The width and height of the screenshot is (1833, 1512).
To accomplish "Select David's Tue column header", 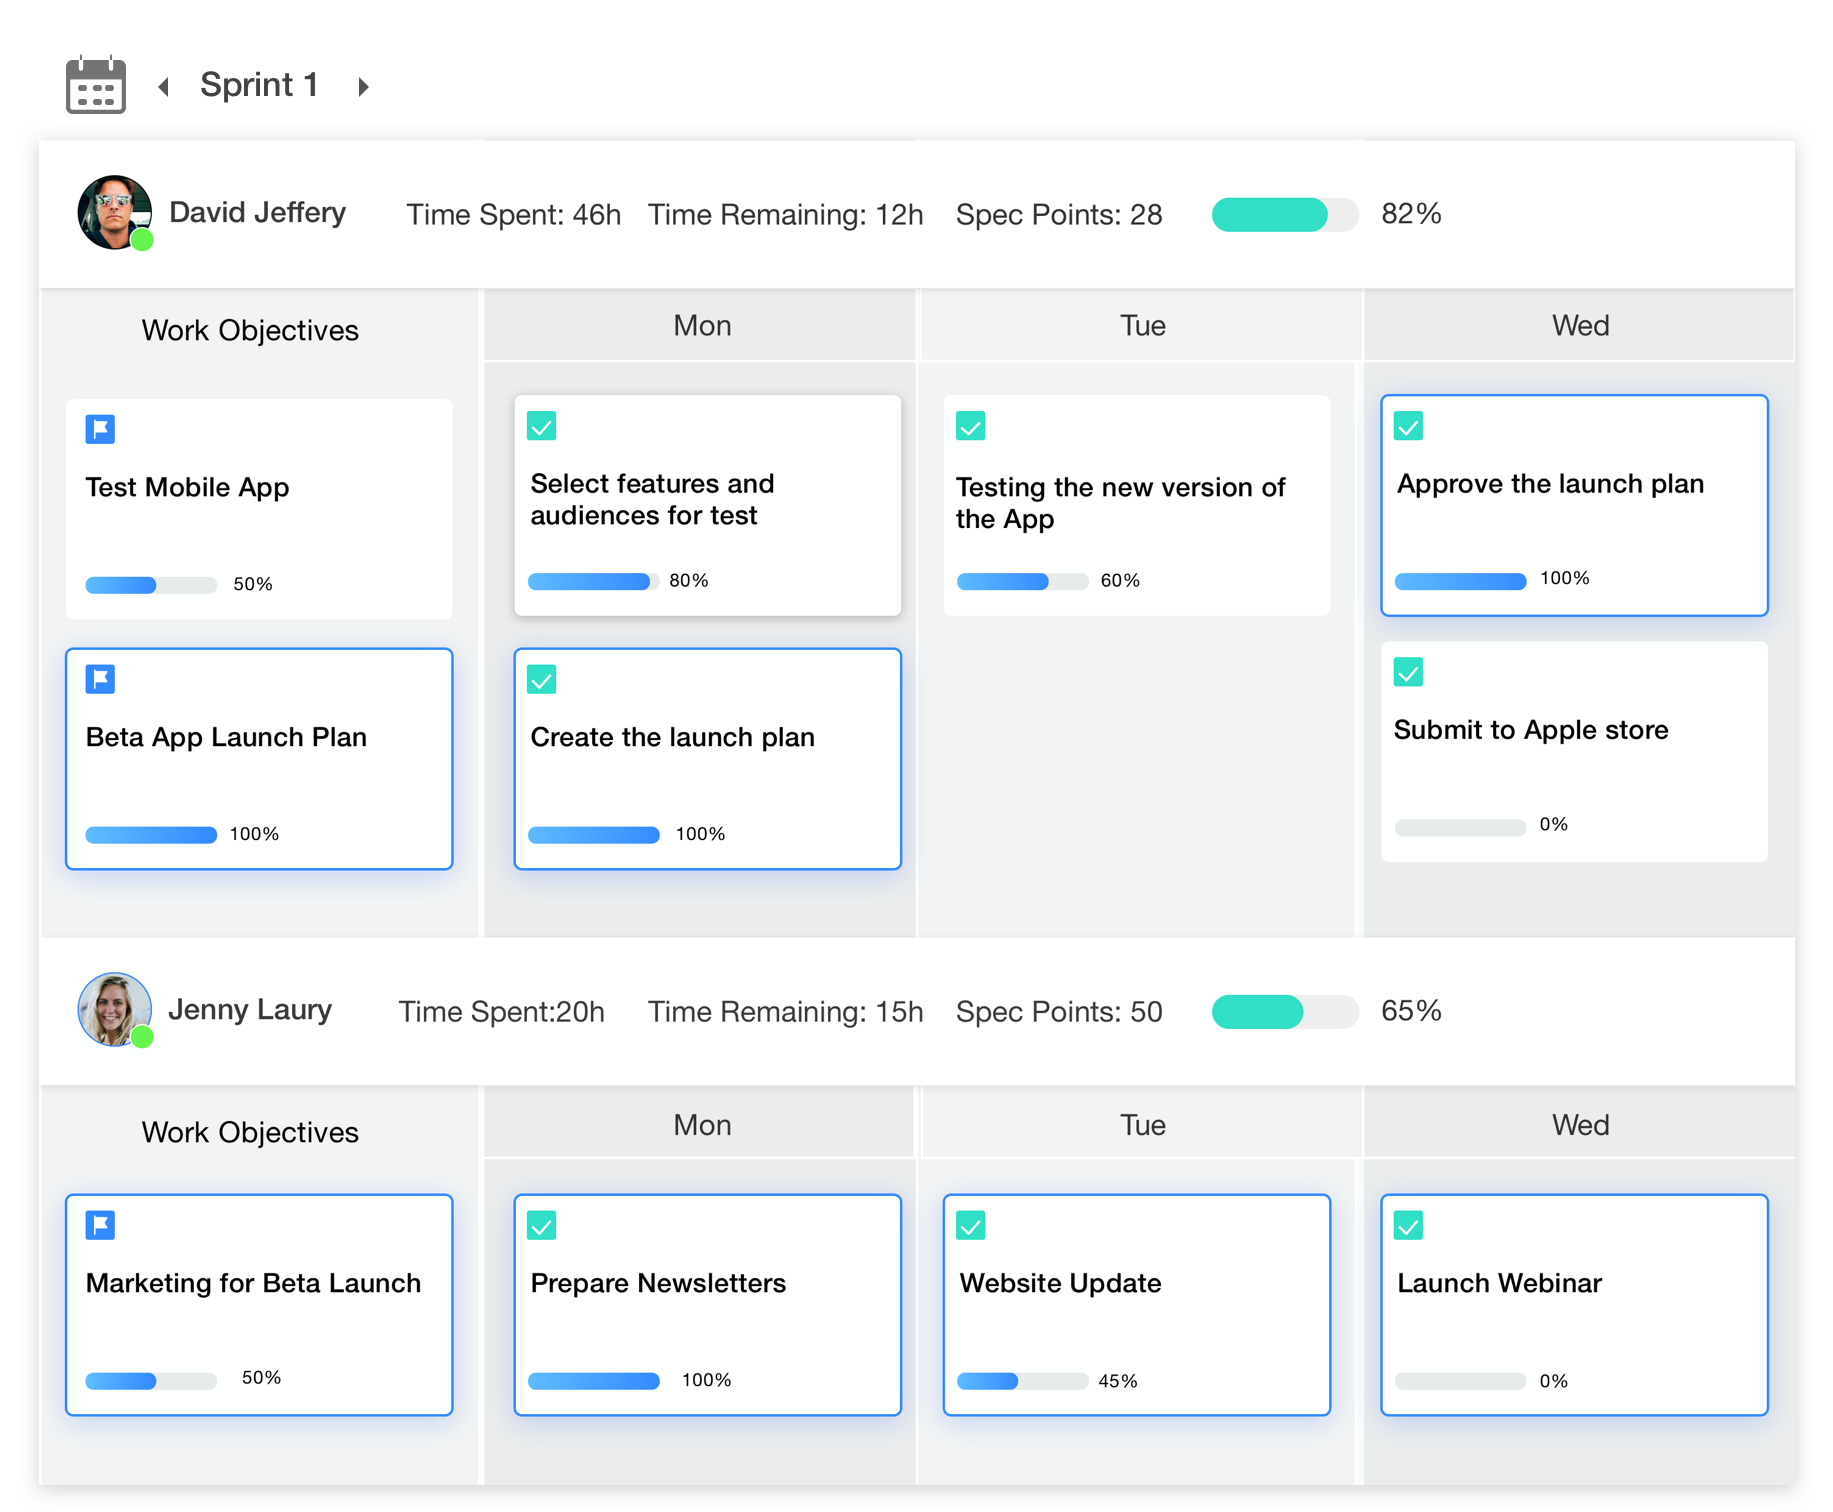I will point(1141,326).
